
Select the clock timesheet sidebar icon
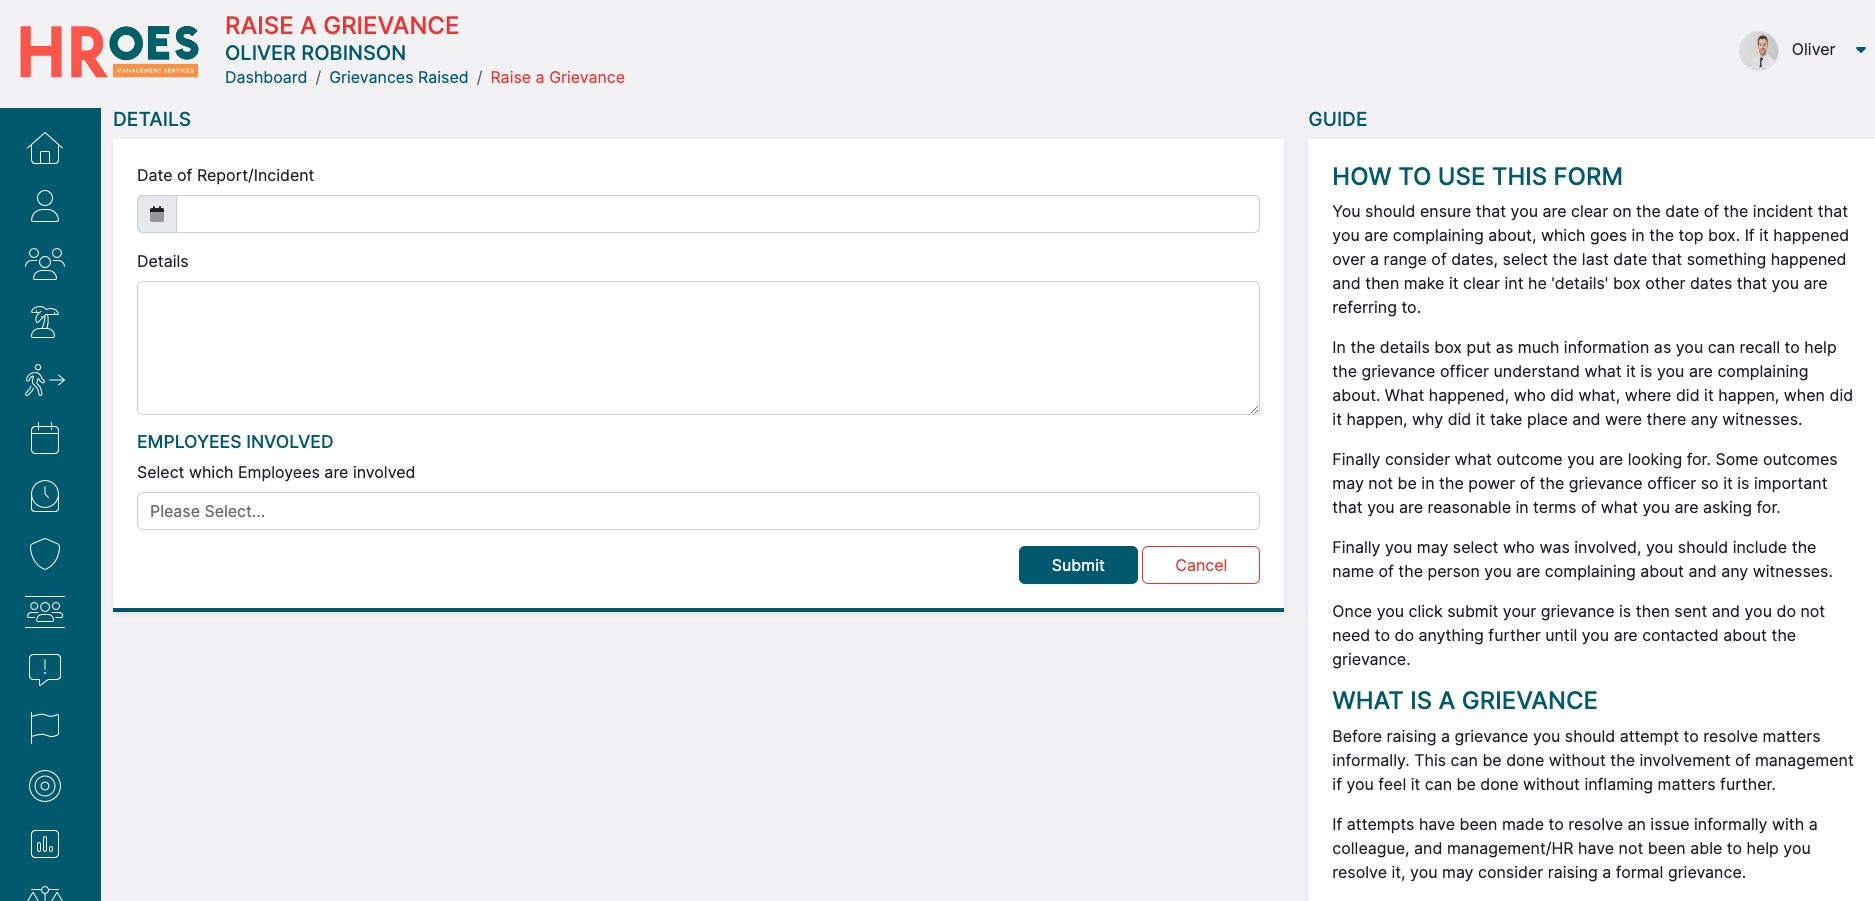coord(45,496)
